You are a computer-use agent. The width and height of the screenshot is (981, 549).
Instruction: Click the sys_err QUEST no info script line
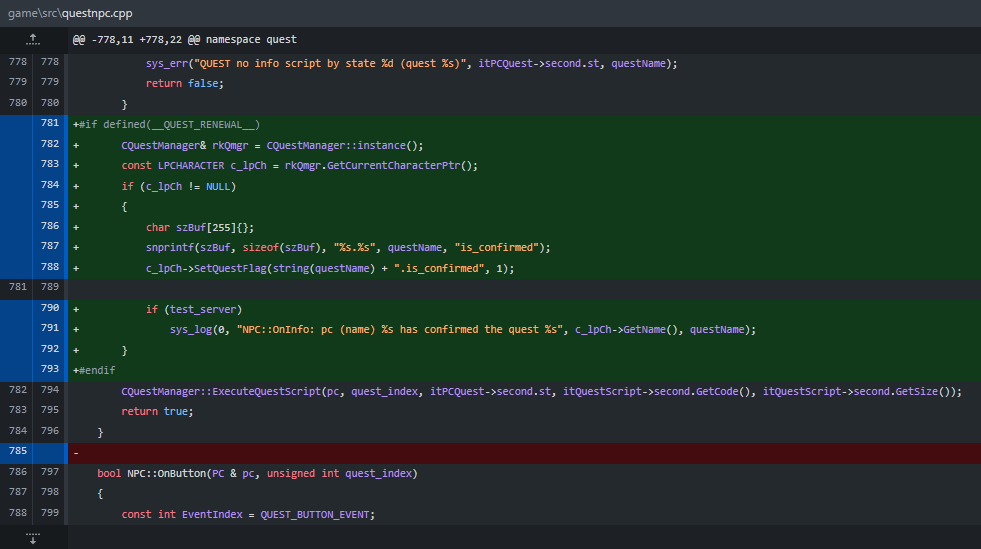[x=411, y=63]
